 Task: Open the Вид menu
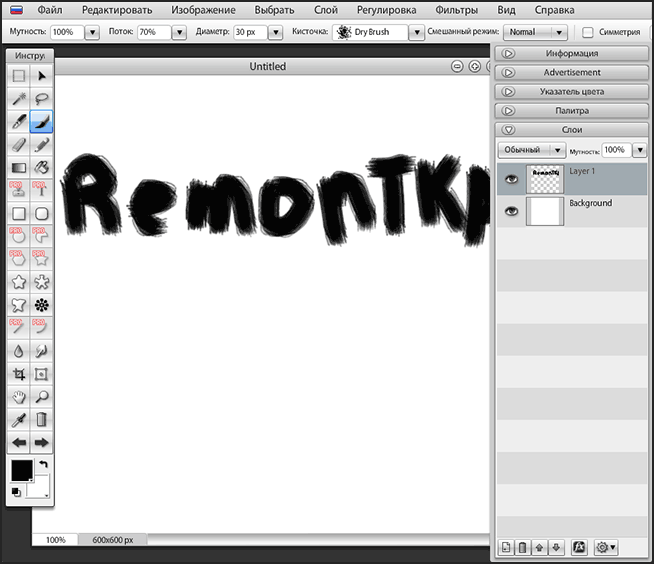[506, 10]
